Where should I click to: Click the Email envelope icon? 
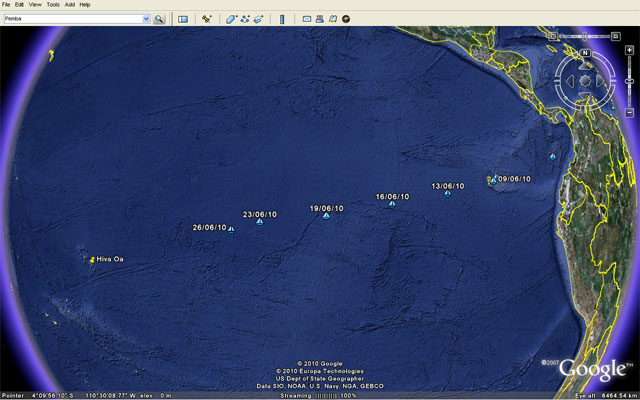click(x=307, y=19)
